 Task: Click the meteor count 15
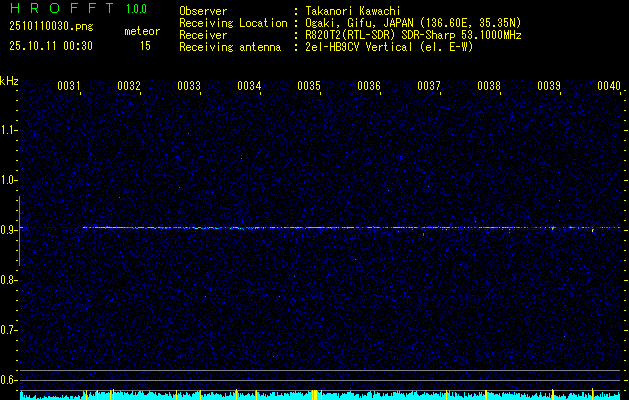pos(145,46)
